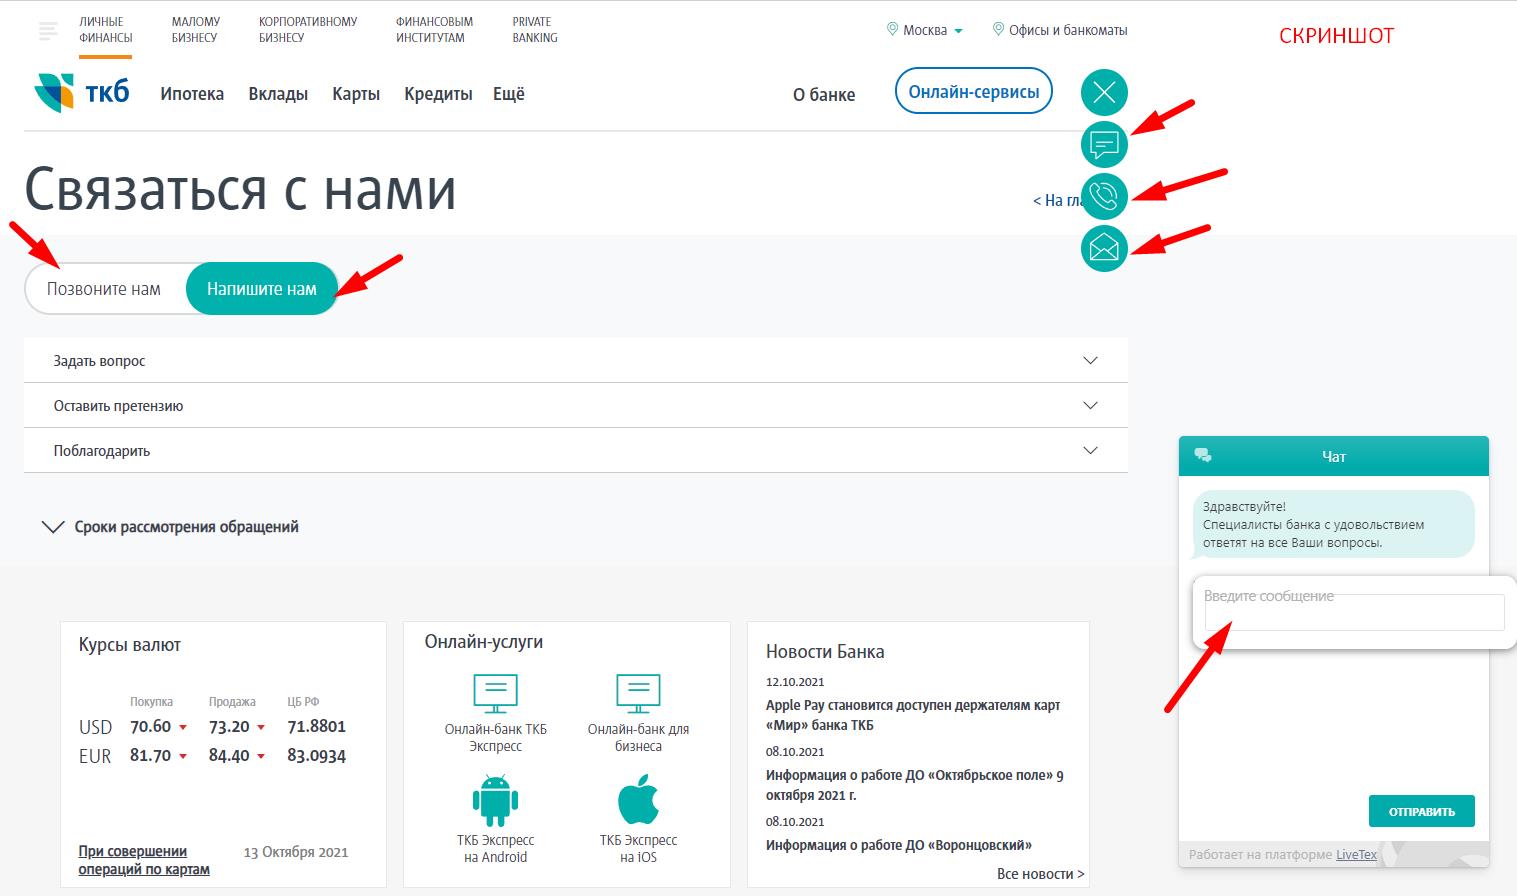The width and height of the screenshot is (1517, 896).
Task: Select Корпоративному бизнесу top tab
Action: click(308, 30)
